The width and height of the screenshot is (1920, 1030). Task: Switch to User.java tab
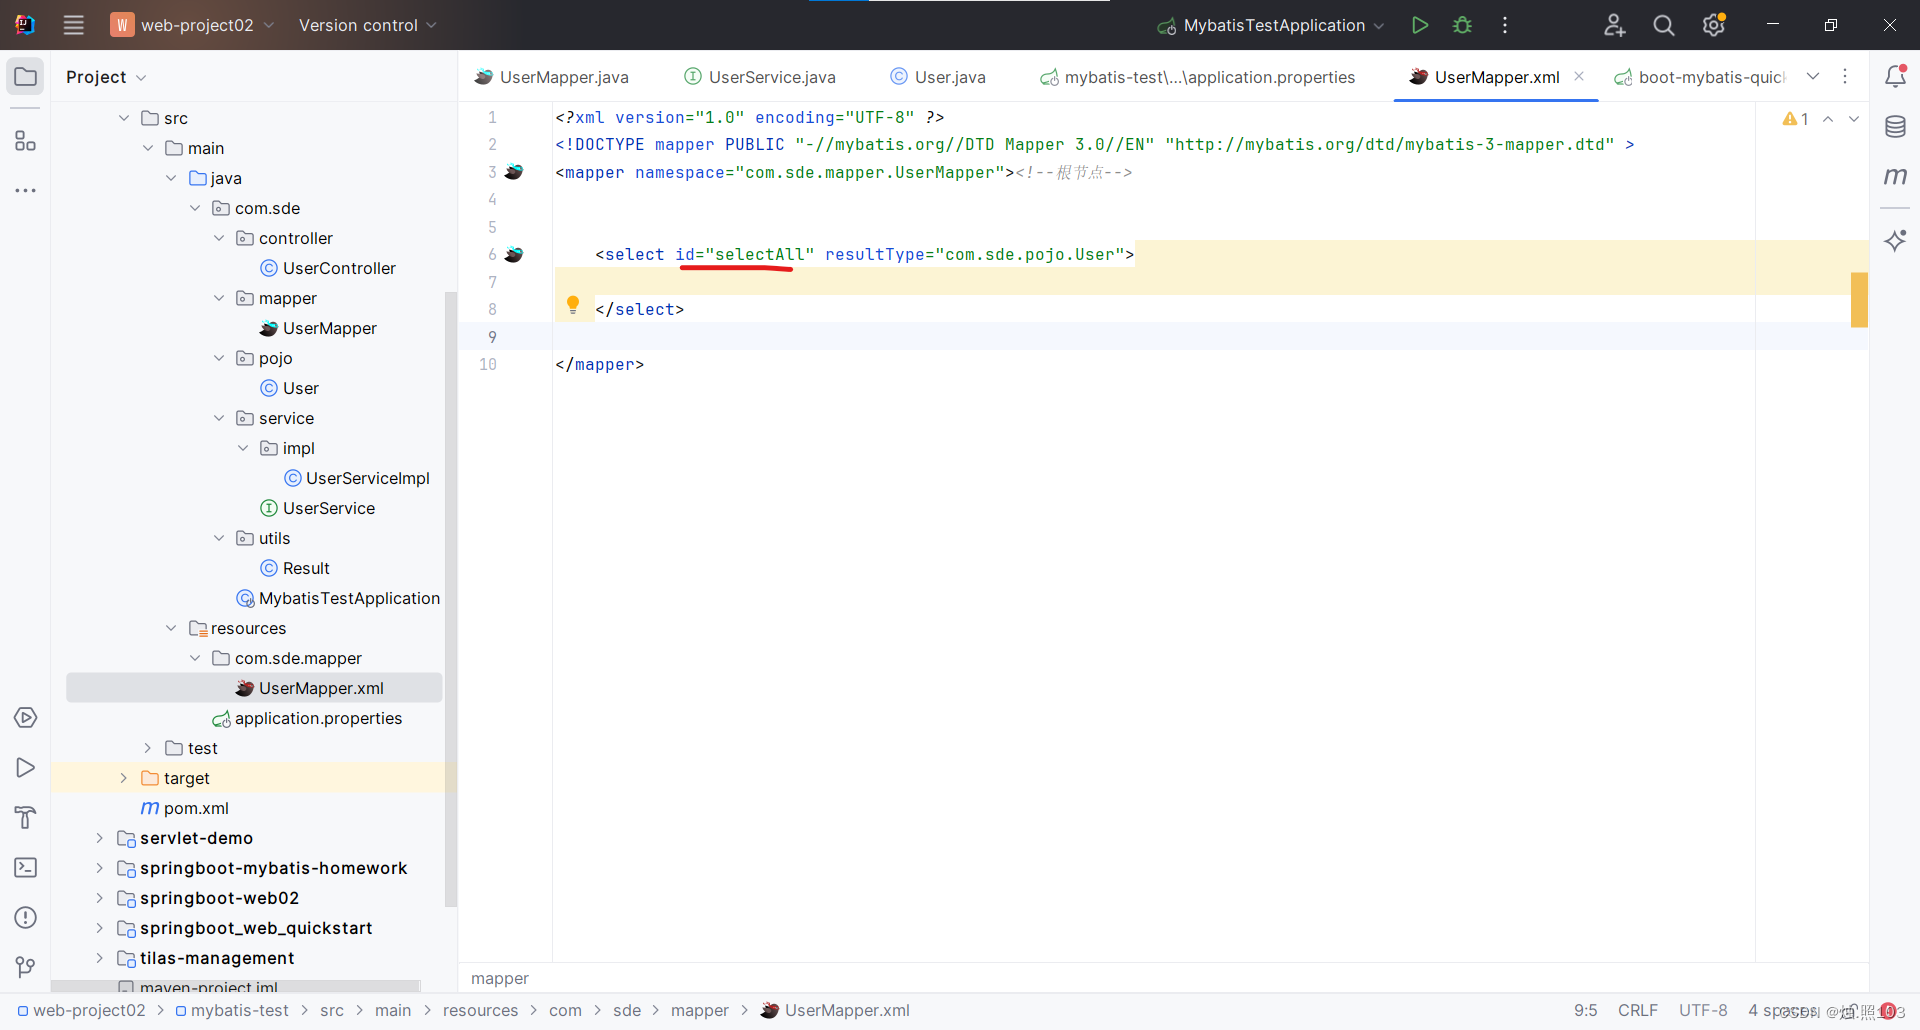point(938,77)
